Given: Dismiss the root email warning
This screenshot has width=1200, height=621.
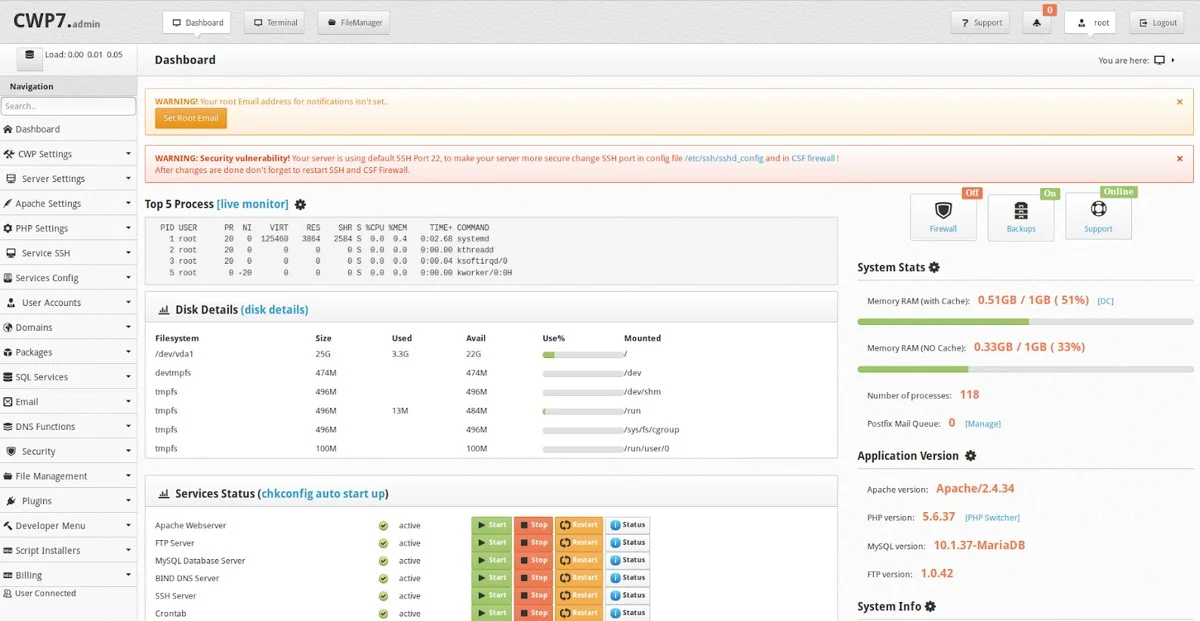Looking at the screenshot, I should [x=1179, y=102].
